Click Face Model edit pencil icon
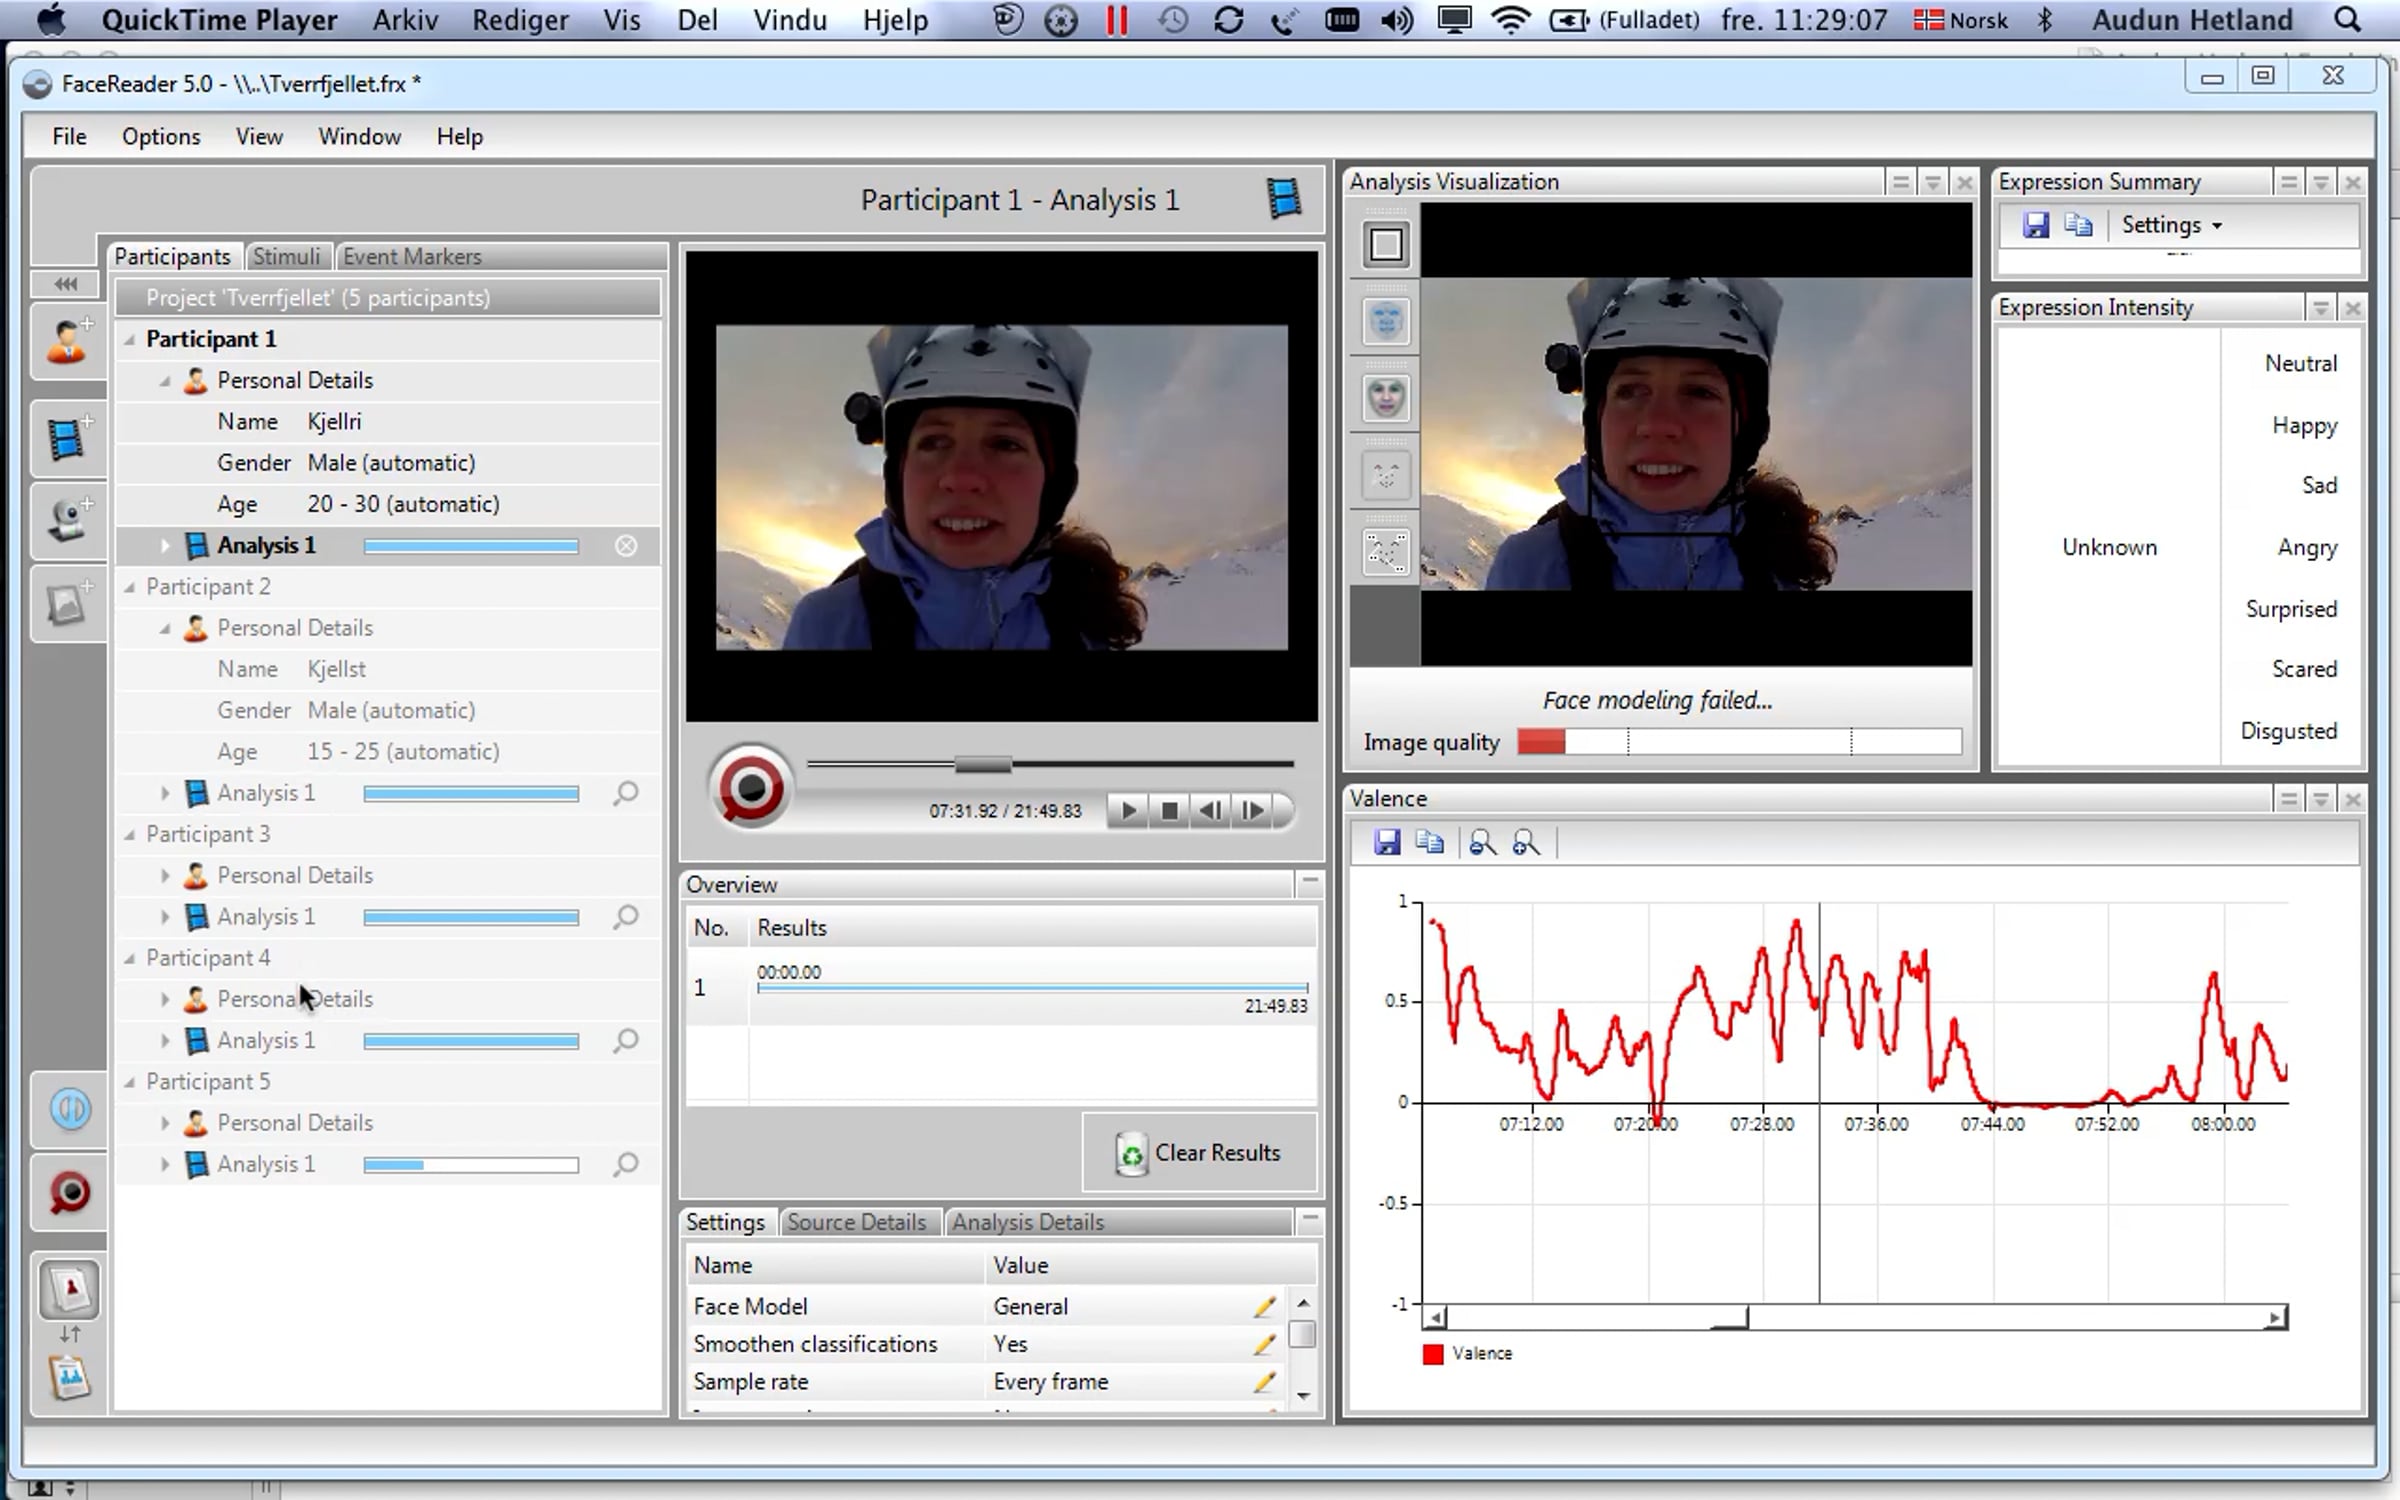The image size is (2400, 1500). pos(1264,1306)
